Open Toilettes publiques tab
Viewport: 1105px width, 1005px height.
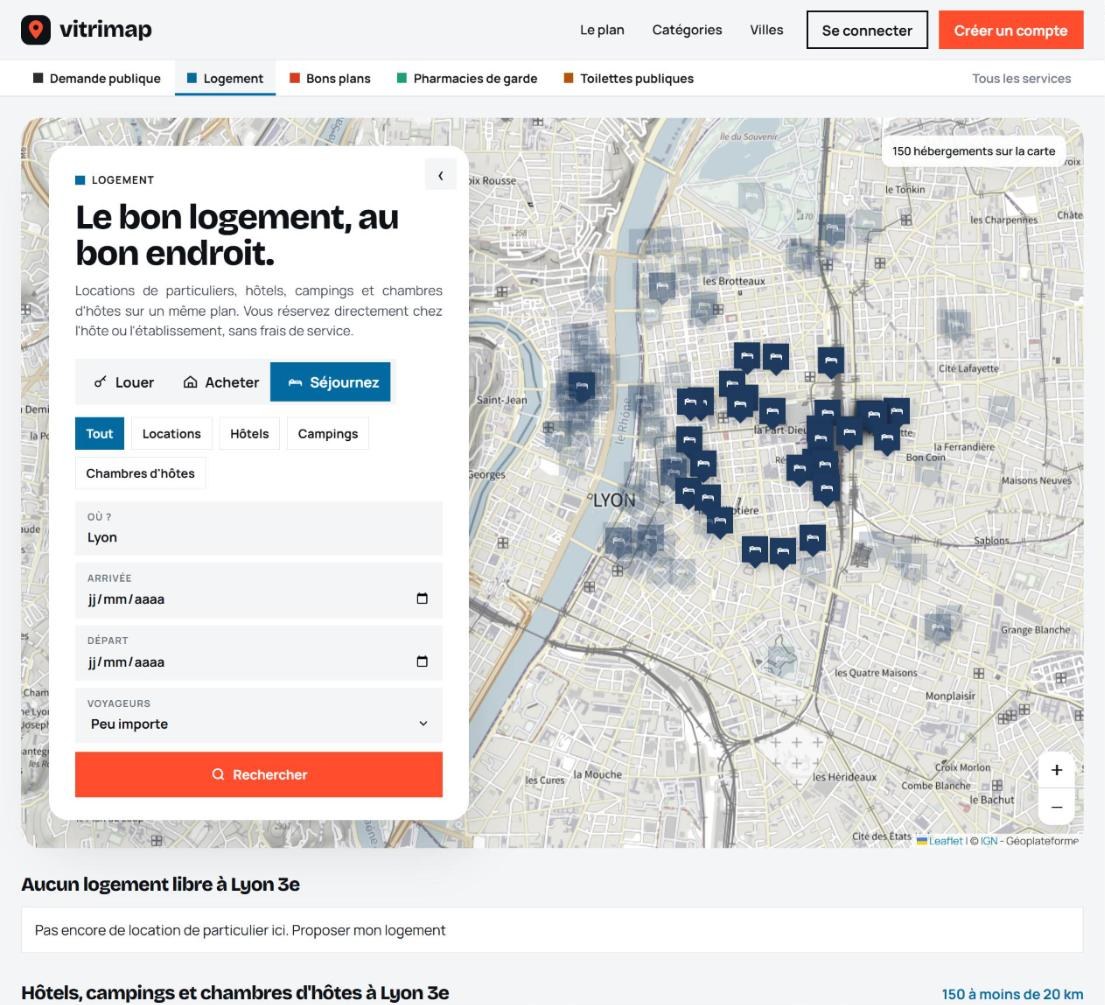click(x=629, y=78)
